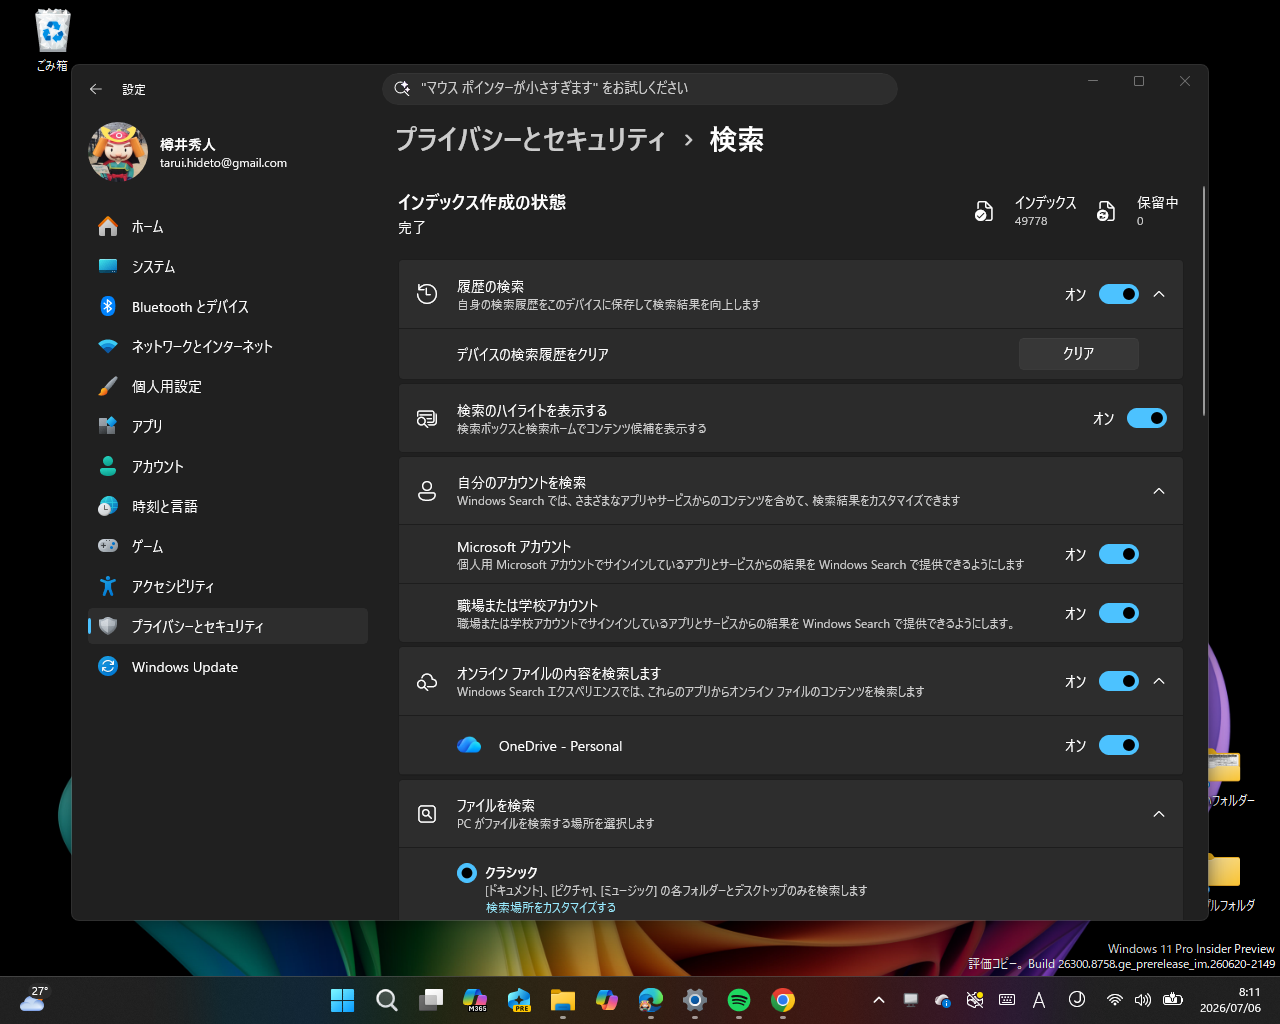The image size is (1280, 1024).
Task: Show hidden tray icons chevron
Action: coord(879,1000)
